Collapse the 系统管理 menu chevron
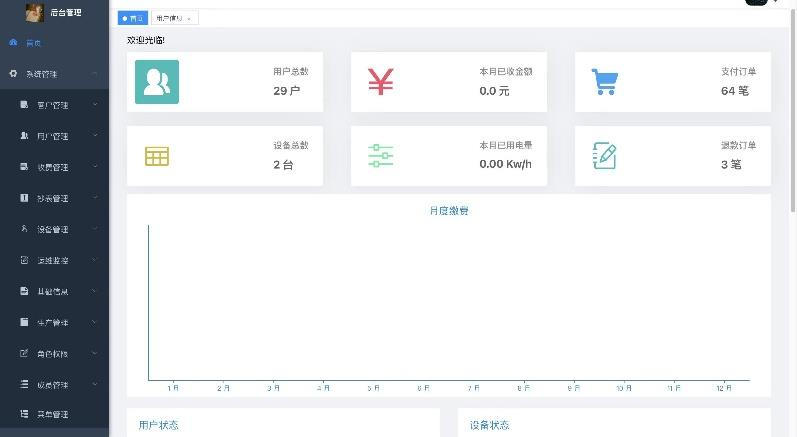The height and width of the screenshot is (437, 797). pyautogui.click(x=95, y=74)
